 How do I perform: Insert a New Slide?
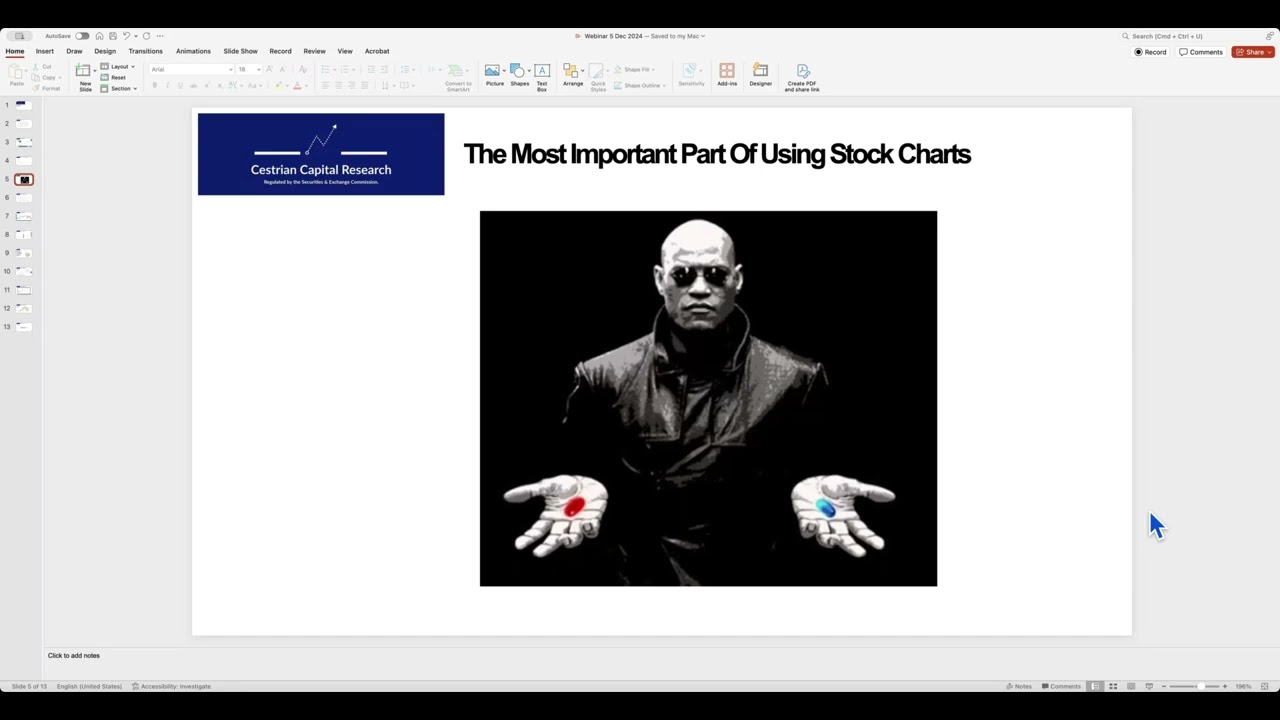tap(84, 77)
